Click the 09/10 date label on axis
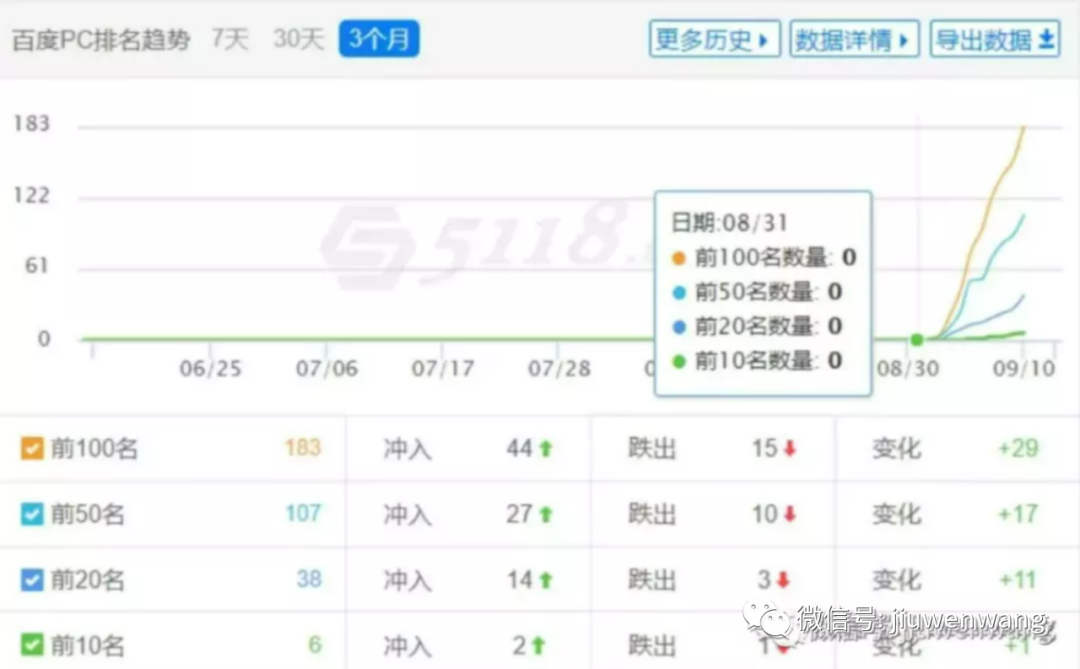The width and height of the screenshot is (1080, 669). point(1024,369)
